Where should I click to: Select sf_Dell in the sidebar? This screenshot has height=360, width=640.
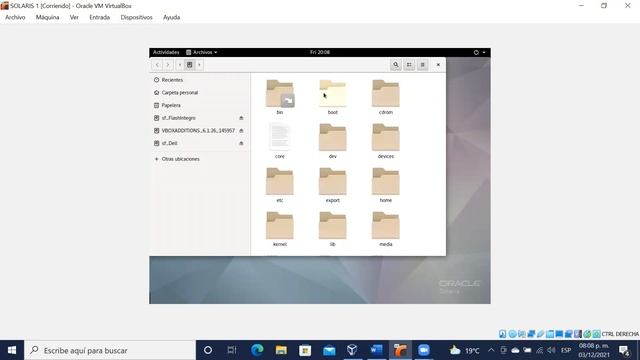pyautogui.click(x=200, y=143)
